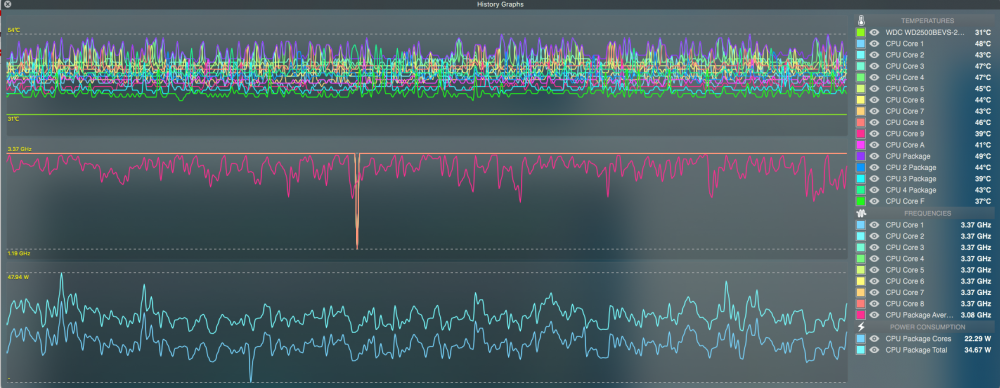Toggle visibility of CPU Core 4 frequency
Screen dimensions: 1000x388
pos(874,258)
